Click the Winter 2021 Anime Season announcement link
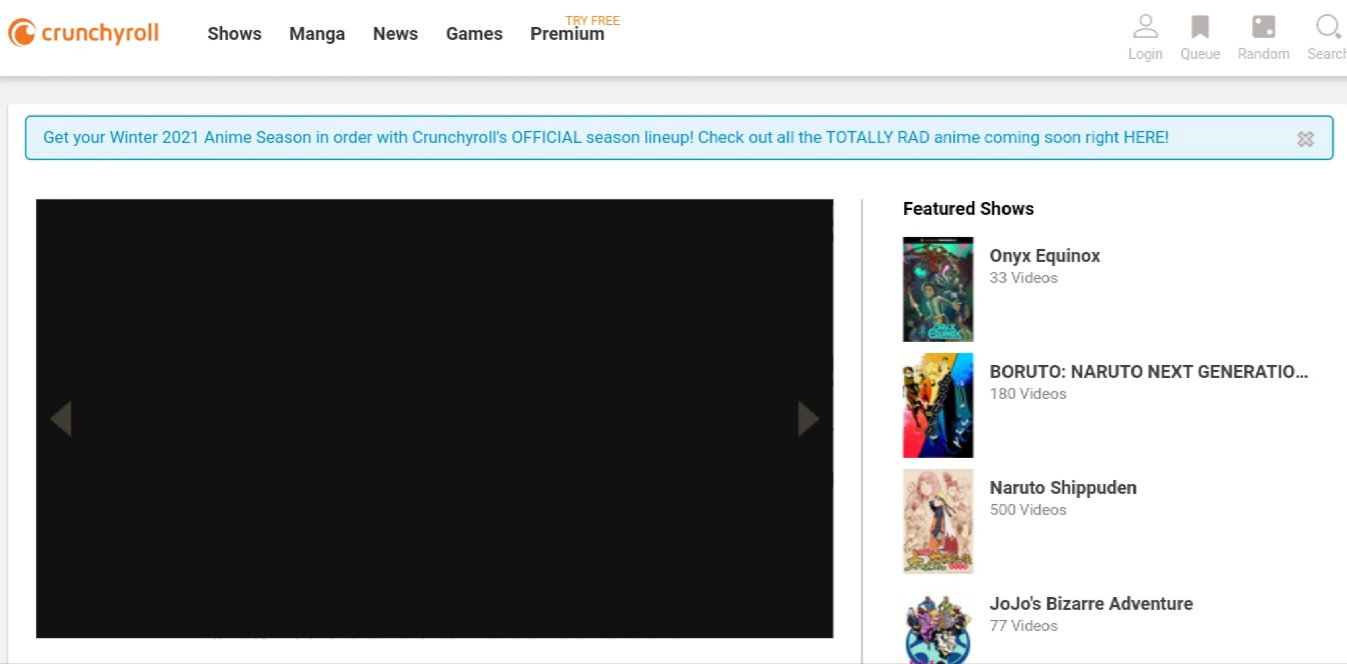The height and width of the screenshot is (664, 1347). click(x=606, y=138)
